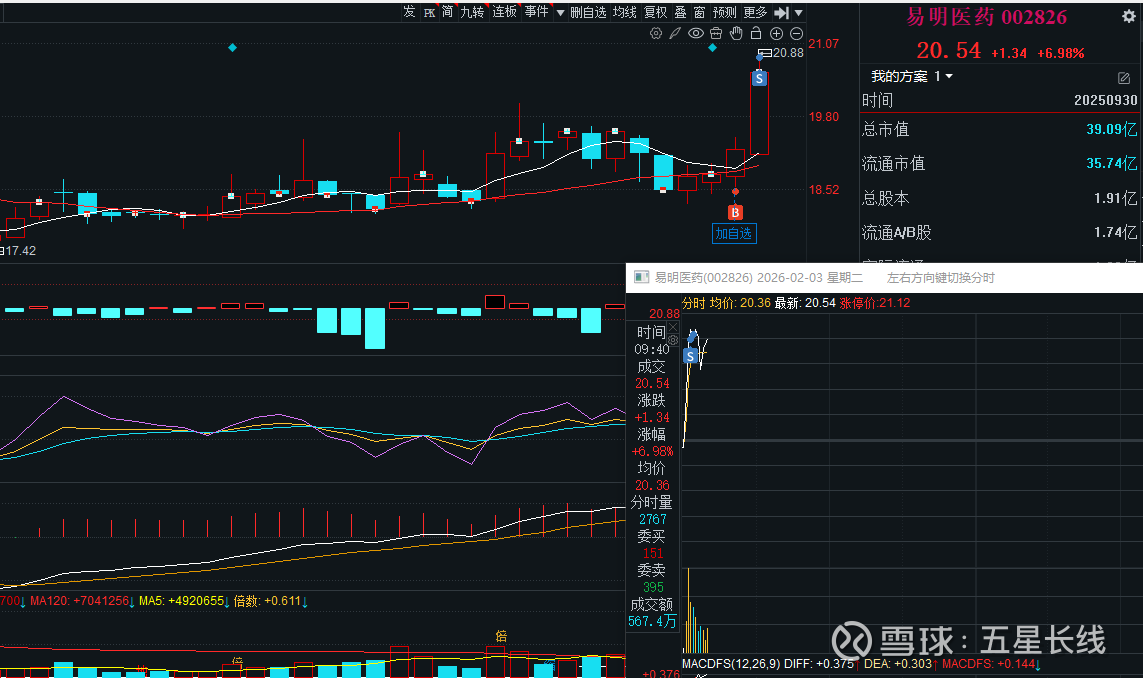This screenshot has width=1143, height=678.
Task: Zoom out with the minus circle icon
Action: pos(797,34)
